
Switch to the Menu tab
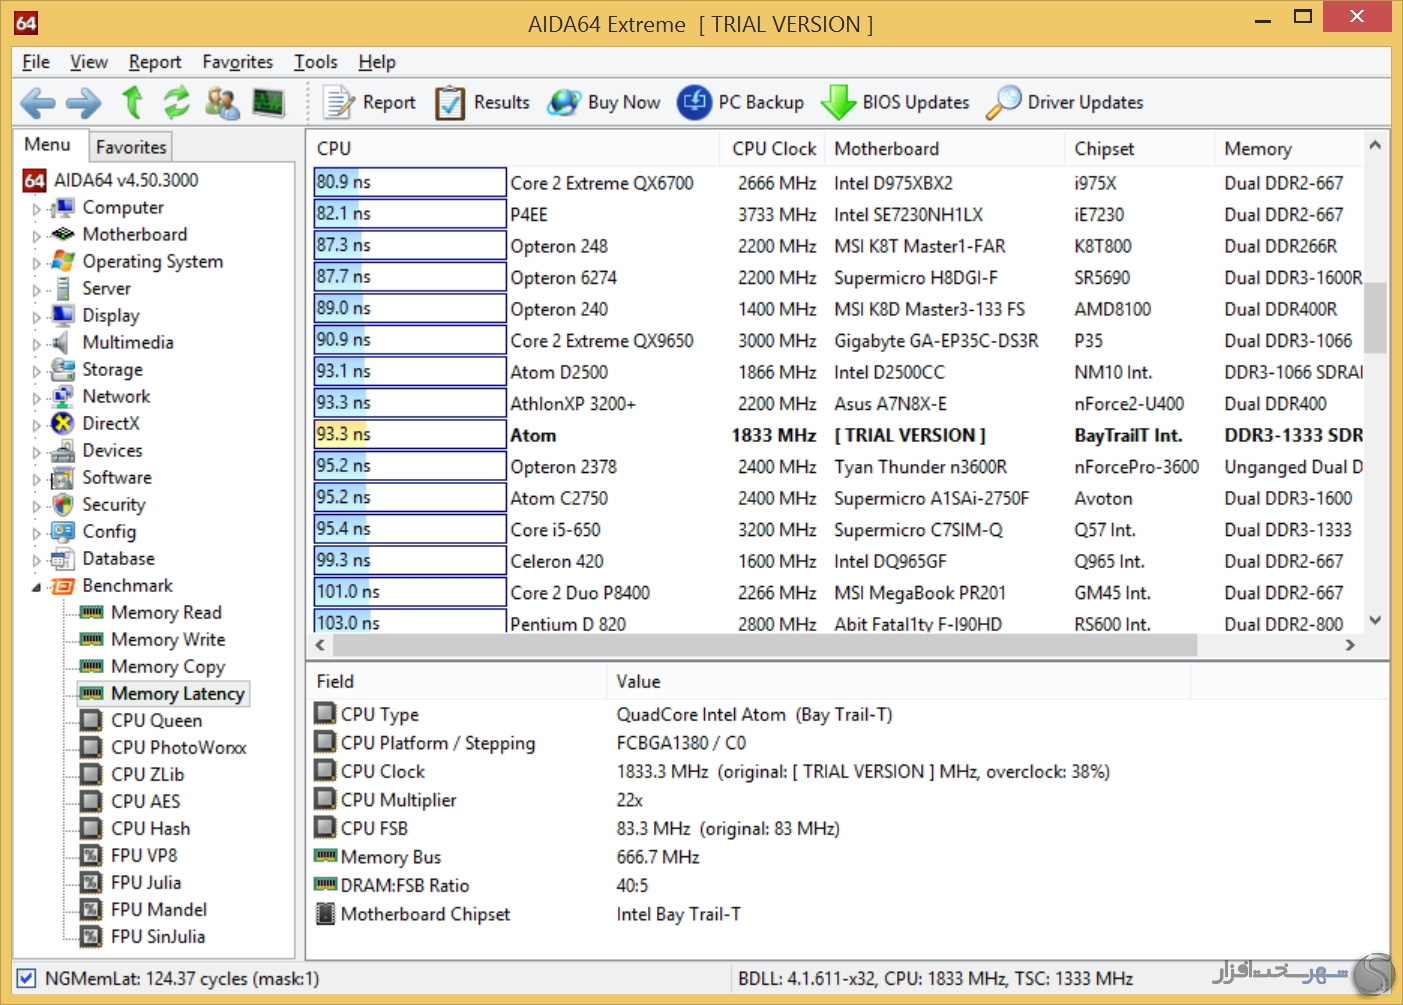tap(47, 144)
